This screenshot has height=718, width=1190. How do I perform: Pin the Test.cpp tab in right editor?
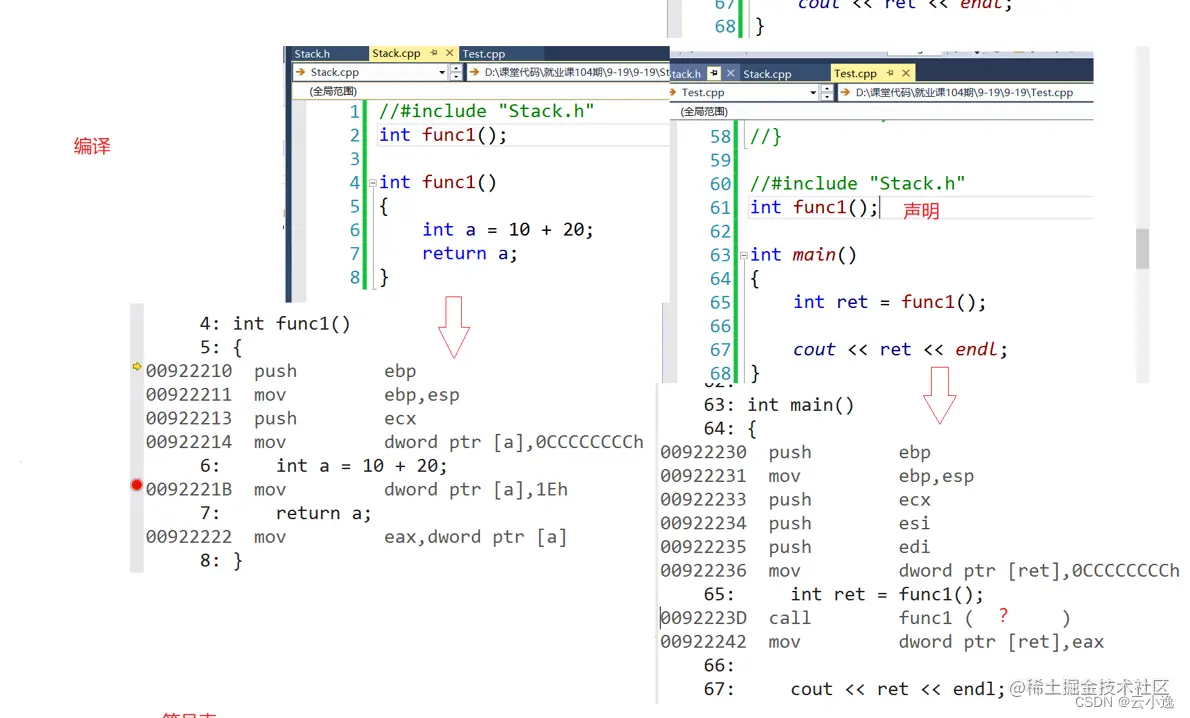890,74
